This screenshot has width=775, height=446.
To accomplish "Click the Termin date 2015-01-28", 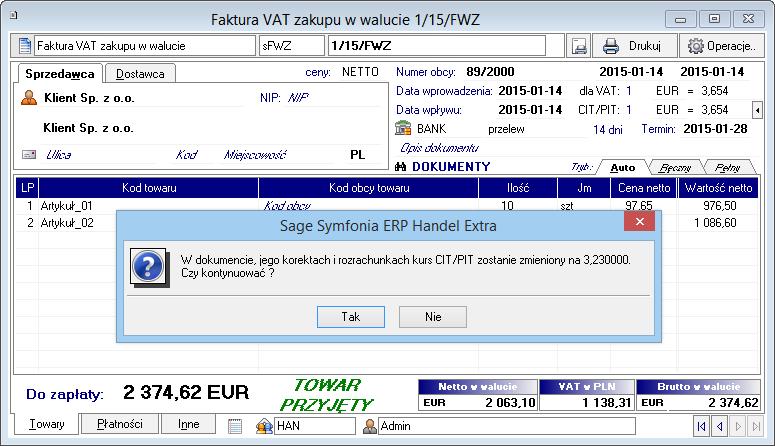I will point(715,129).
